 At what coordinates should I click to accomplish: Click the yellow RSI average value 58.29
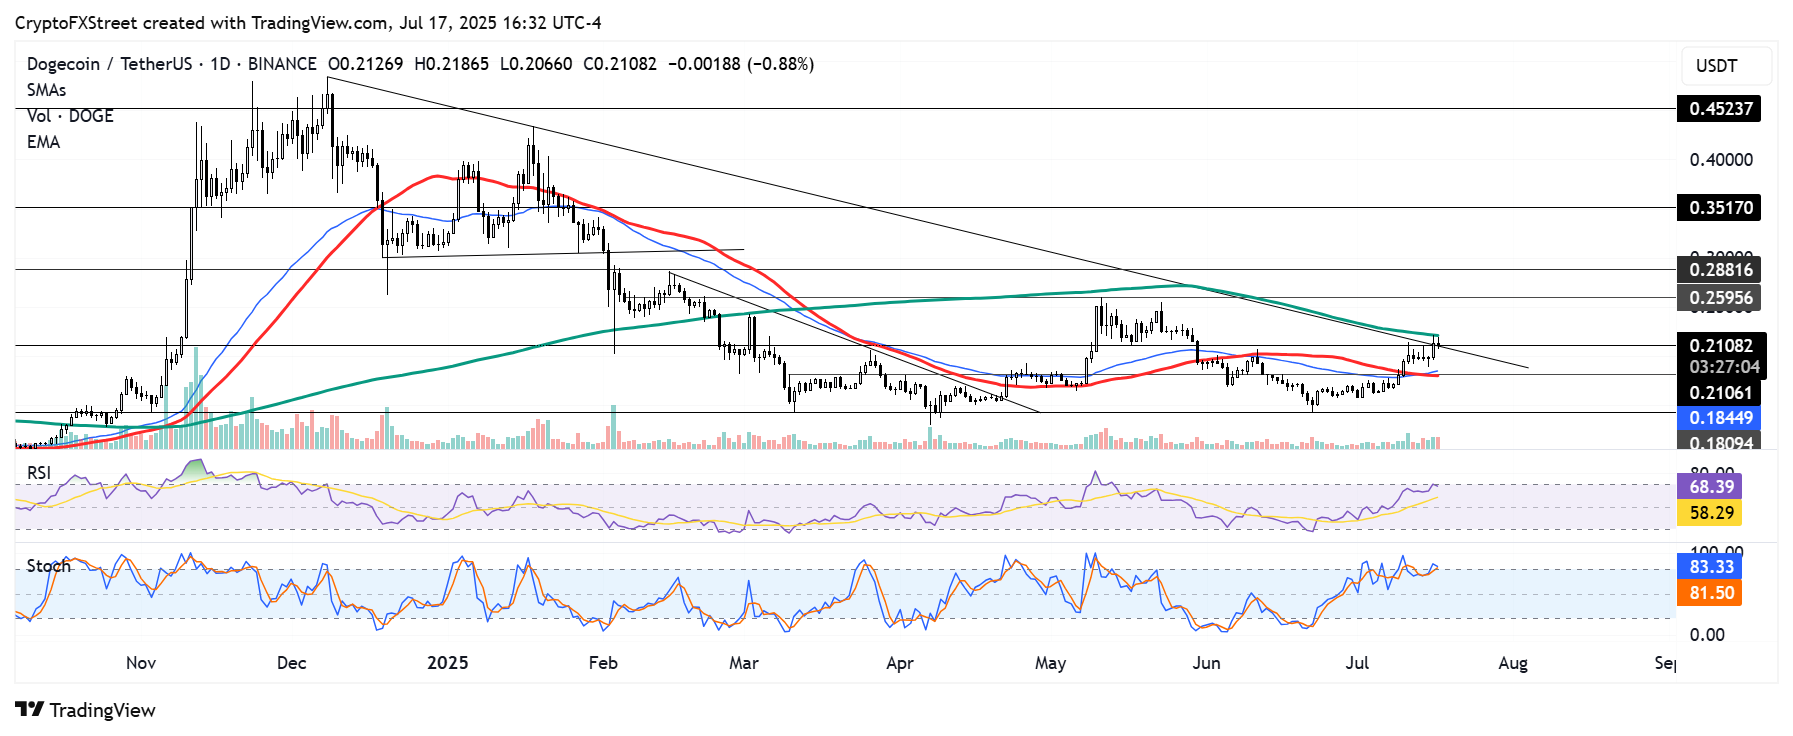(x=1710, y=513)
